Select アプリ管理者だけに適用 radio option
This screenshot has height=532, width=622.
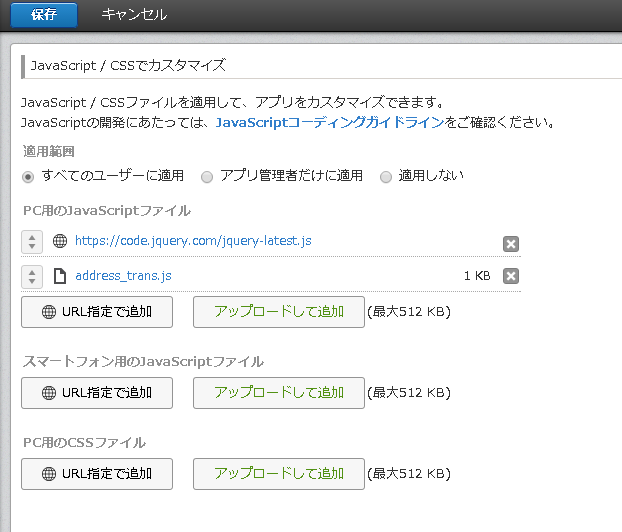coord(207,177)
